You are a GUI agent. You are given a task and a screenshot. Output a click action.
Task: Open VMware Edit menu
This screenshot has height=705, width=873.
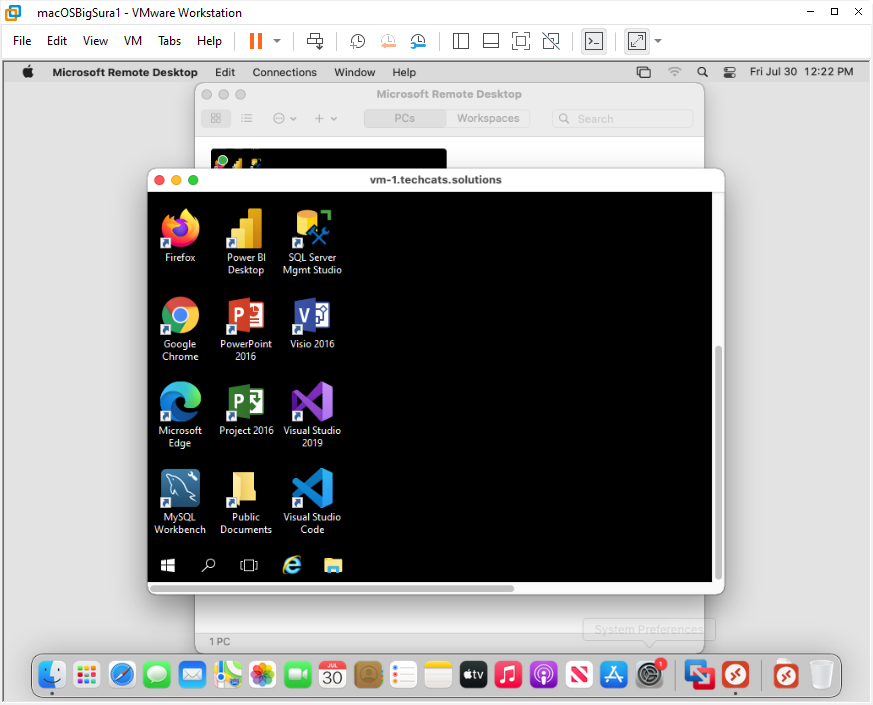click(x=57, y=41)
